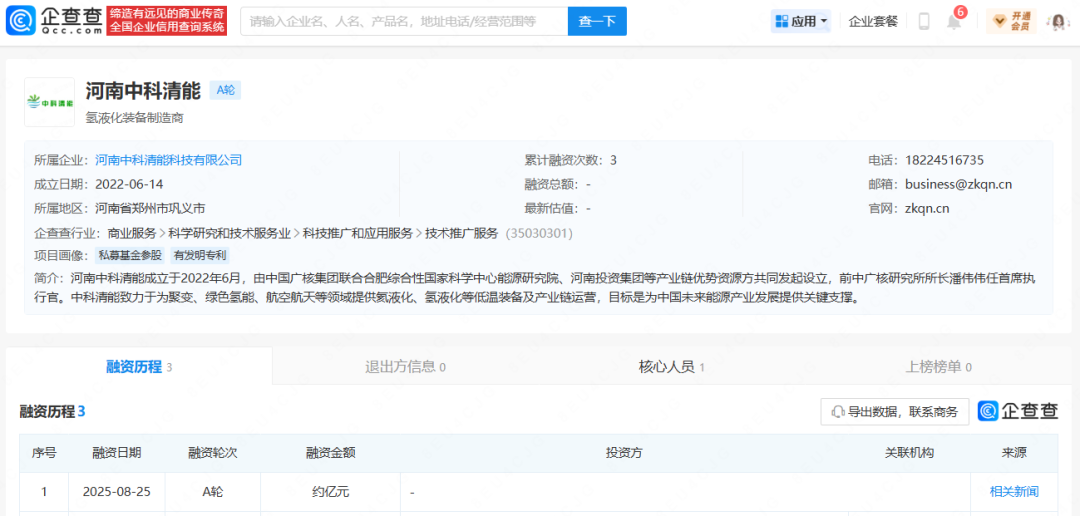Click the mobile phone icon
1080x516 pixels.
(924, 21)
